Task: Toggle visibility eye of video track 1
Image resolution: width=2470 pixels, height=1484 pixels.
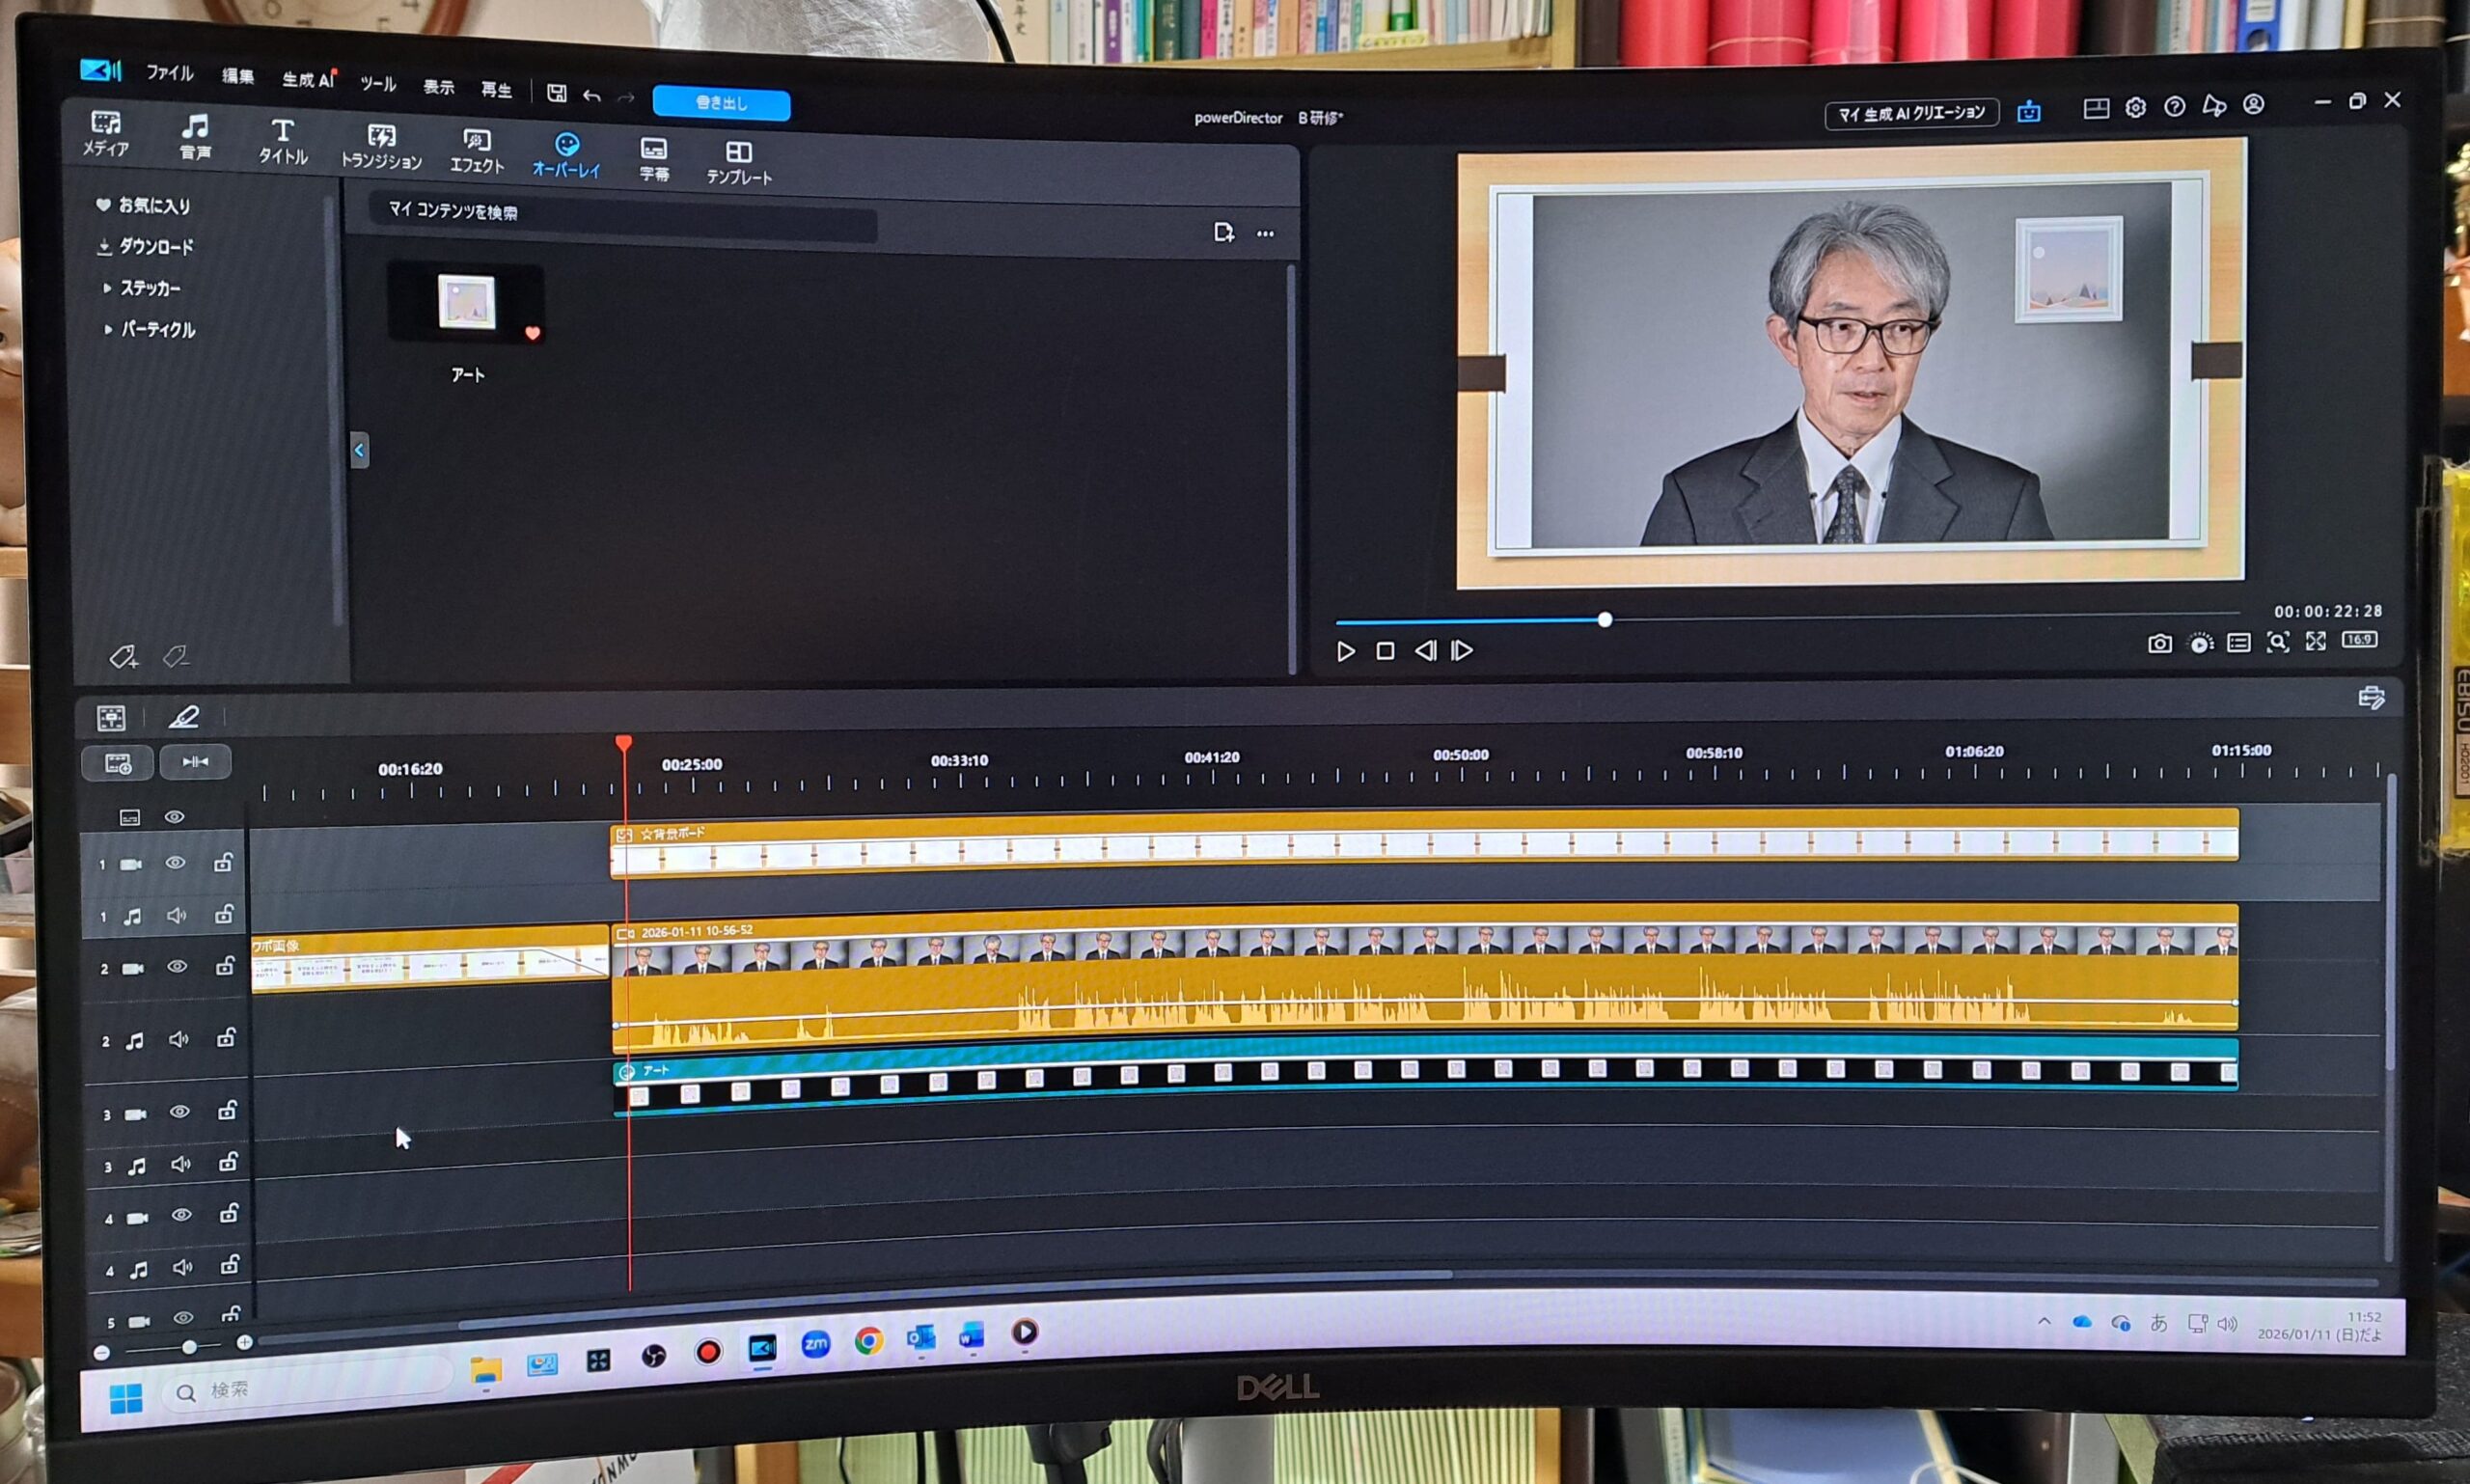Action: tap(175, 863)
